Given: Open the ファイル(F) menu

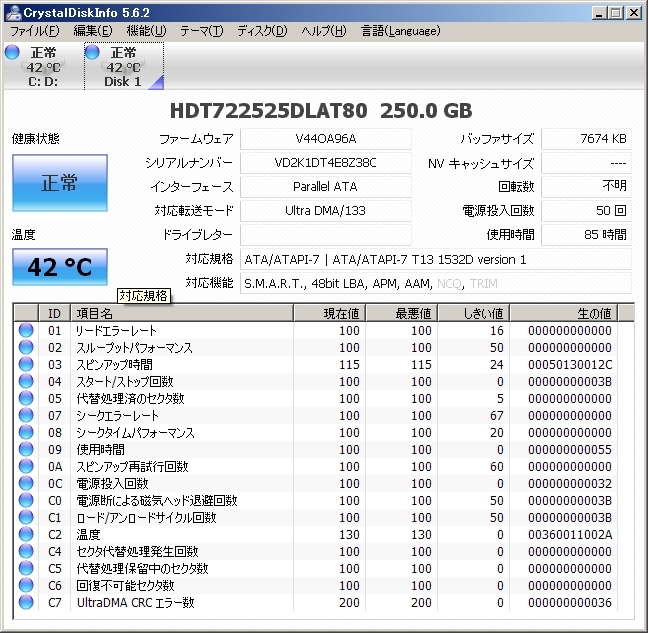Looking at the screenshot, I should click(33, 31).
